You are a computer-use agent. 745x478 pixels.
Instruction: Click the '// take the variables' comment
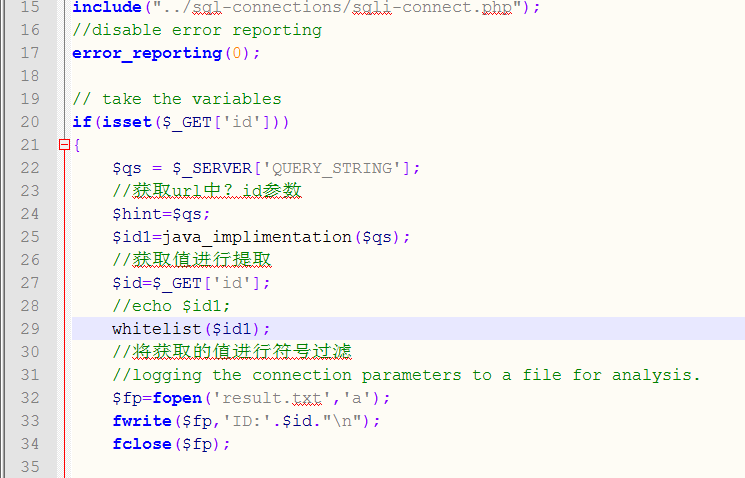[176, 99]
